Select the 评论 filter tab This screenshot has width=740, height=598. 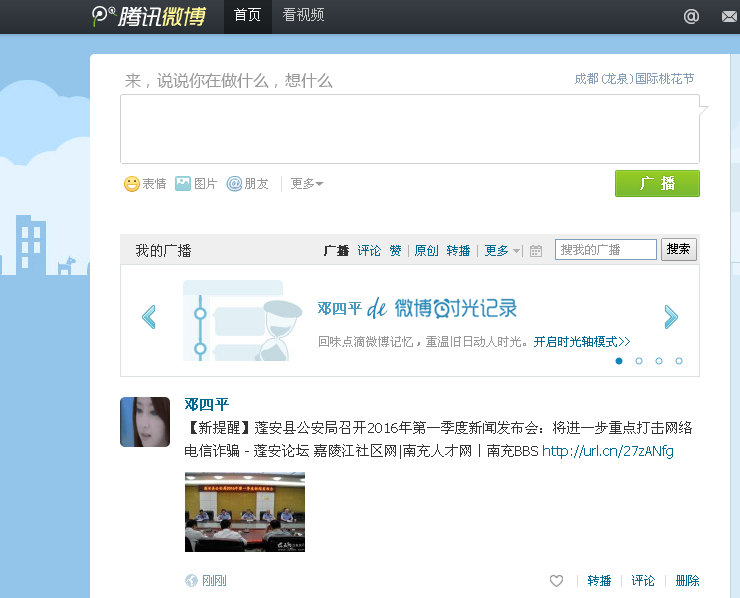(x=369, y=251)
